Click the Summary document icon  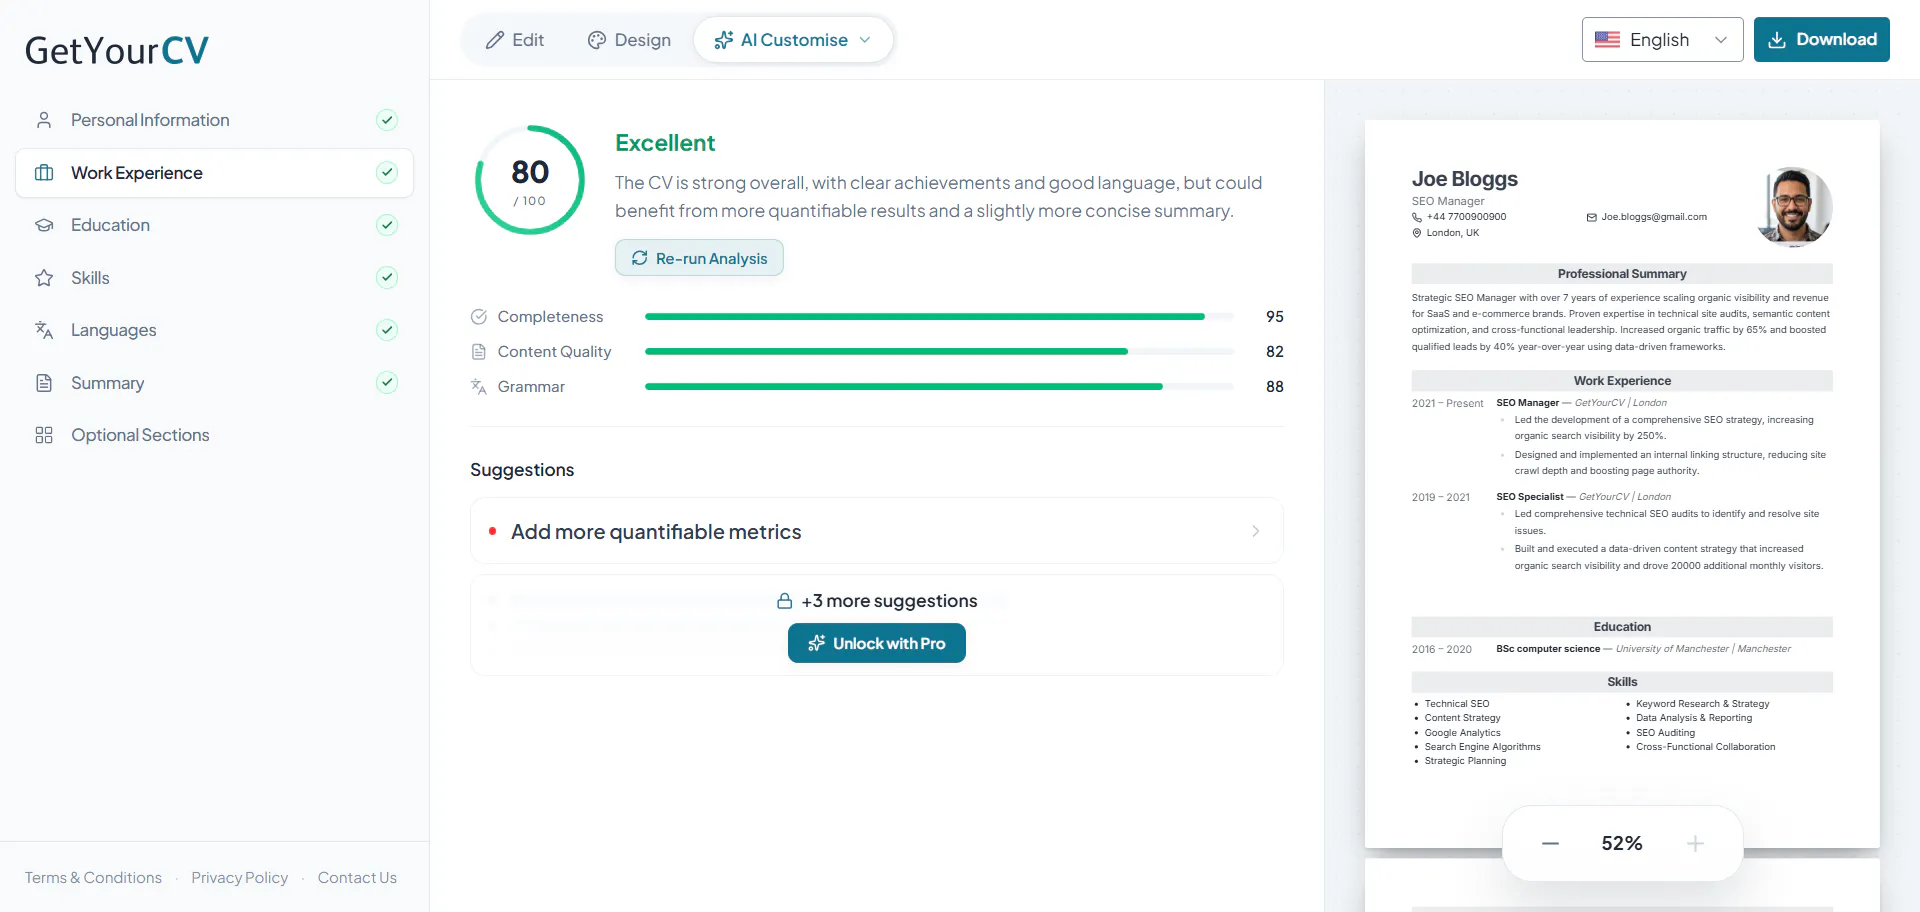44,383
